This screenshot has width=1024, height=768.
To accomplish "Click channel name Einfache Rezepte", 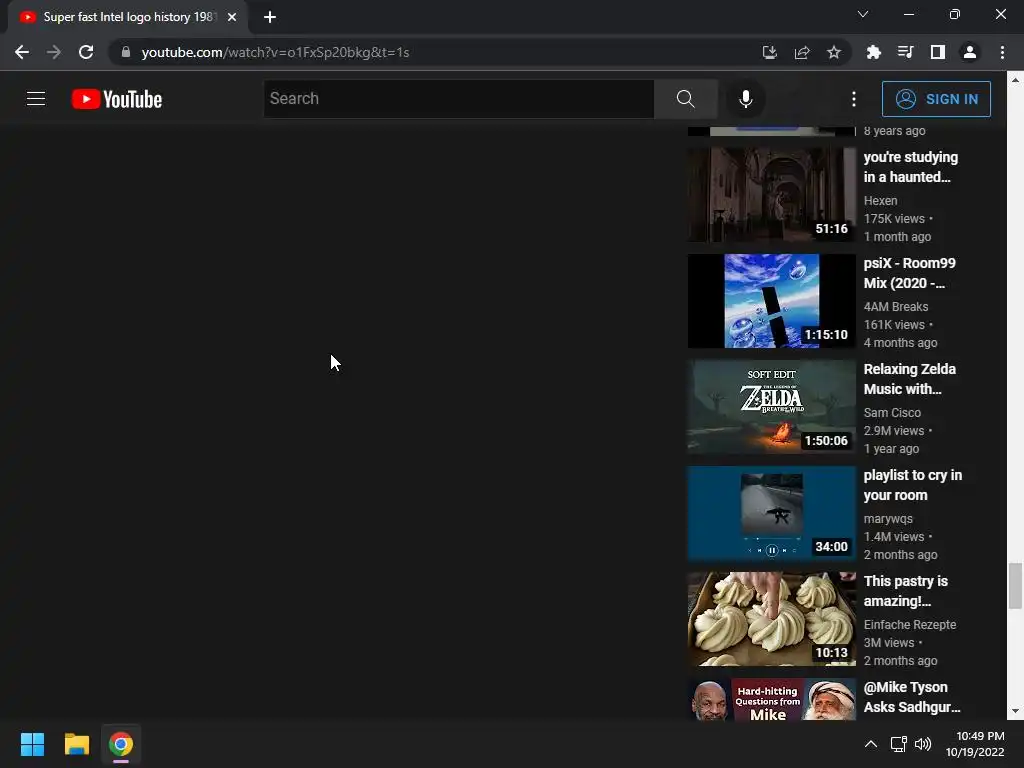I will (910, 624).
